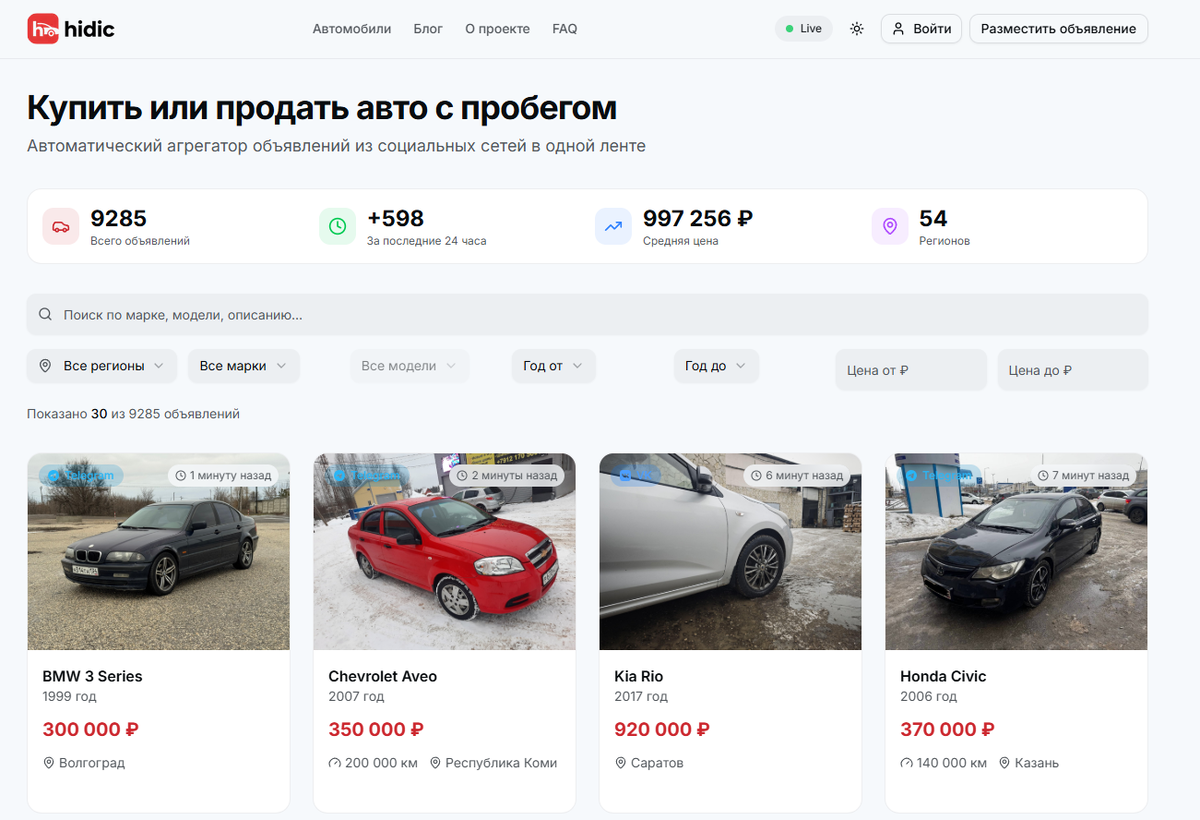Focus the search by brand, model field

point(588,314)
